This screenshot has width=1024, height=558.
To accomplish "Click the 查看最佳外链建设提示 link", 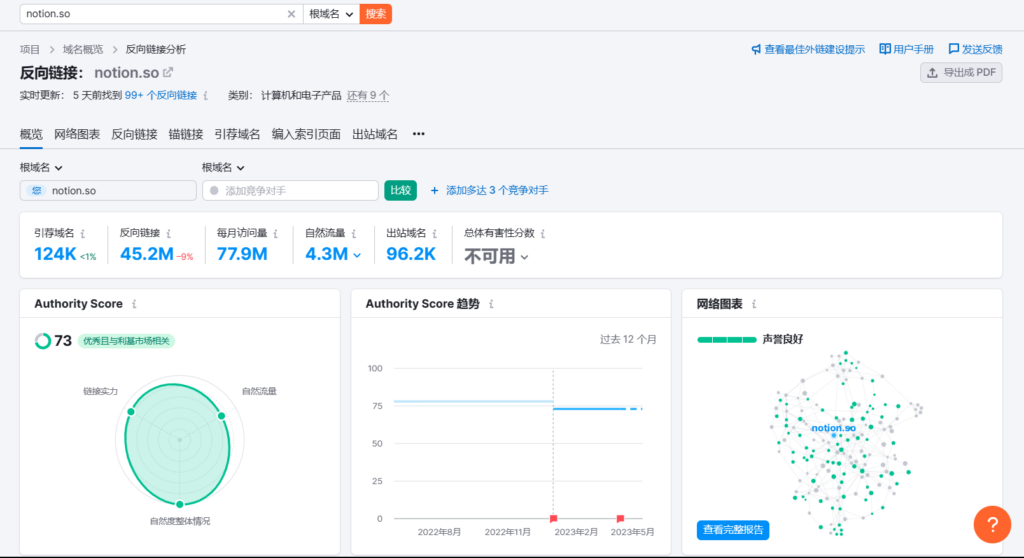I will click(x=814, y=49).
